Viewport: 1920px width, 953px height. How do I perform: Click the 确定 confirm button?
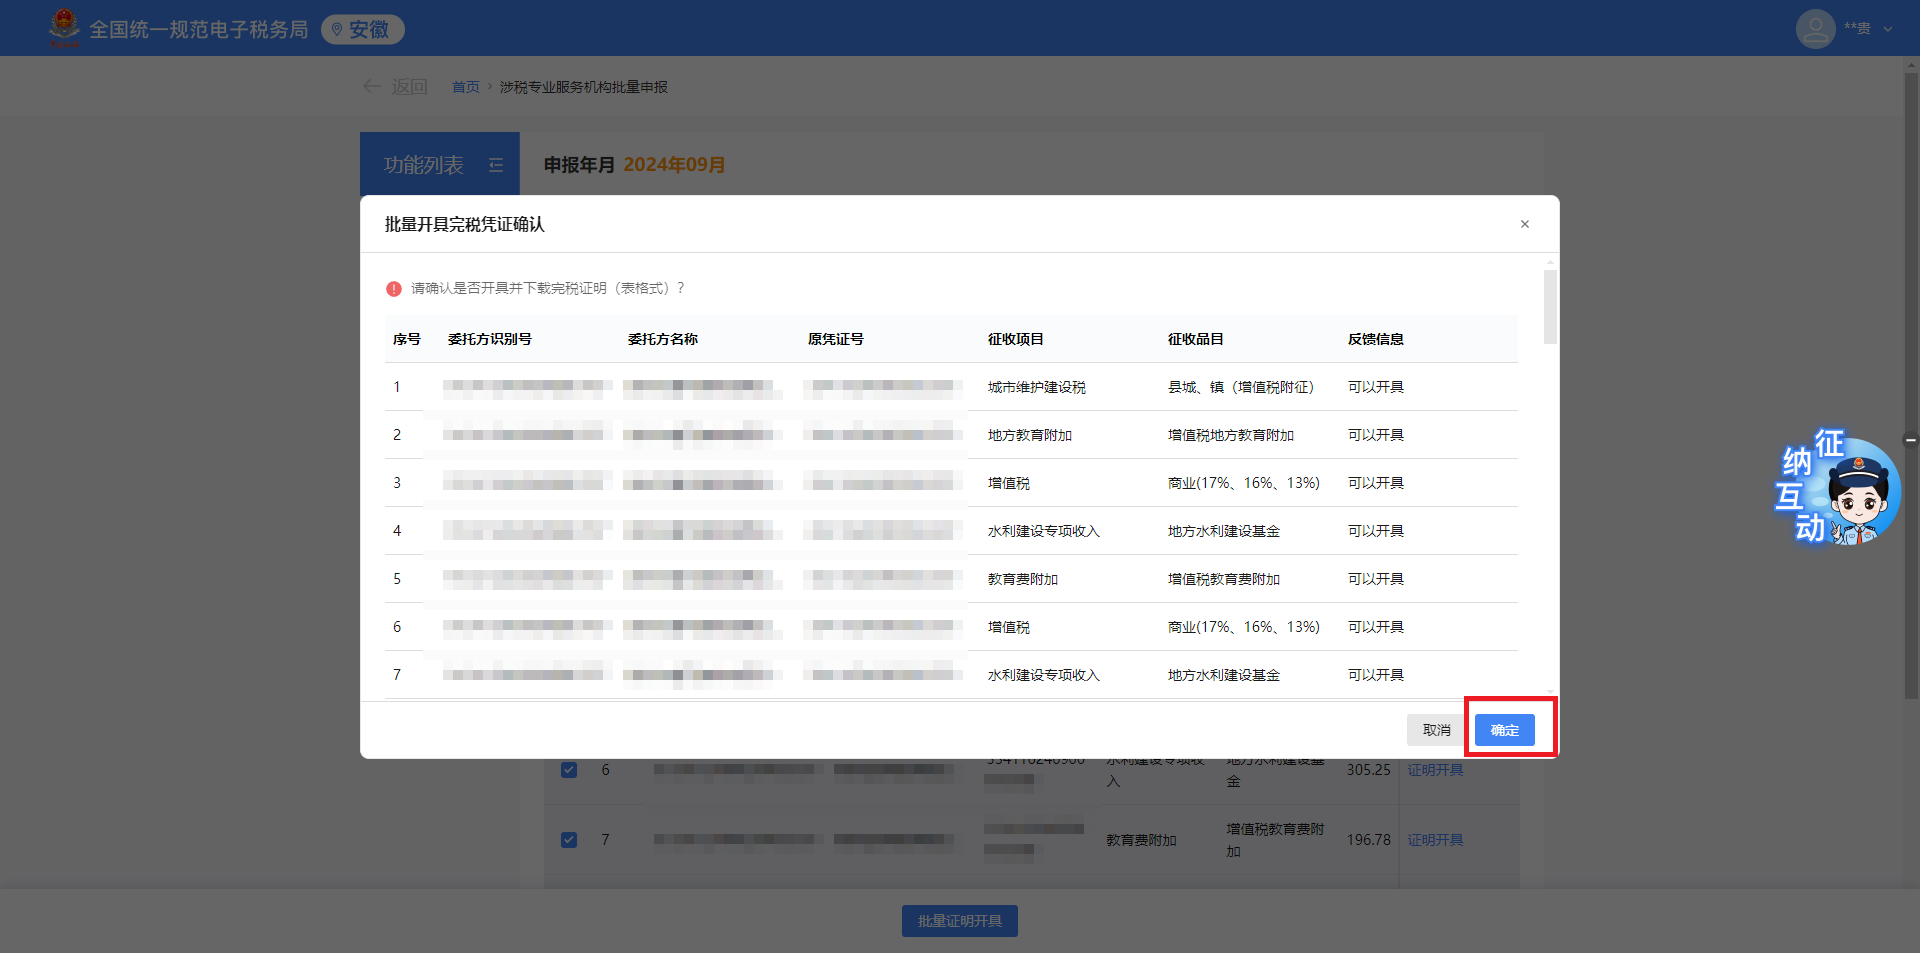click(1504, 730)
